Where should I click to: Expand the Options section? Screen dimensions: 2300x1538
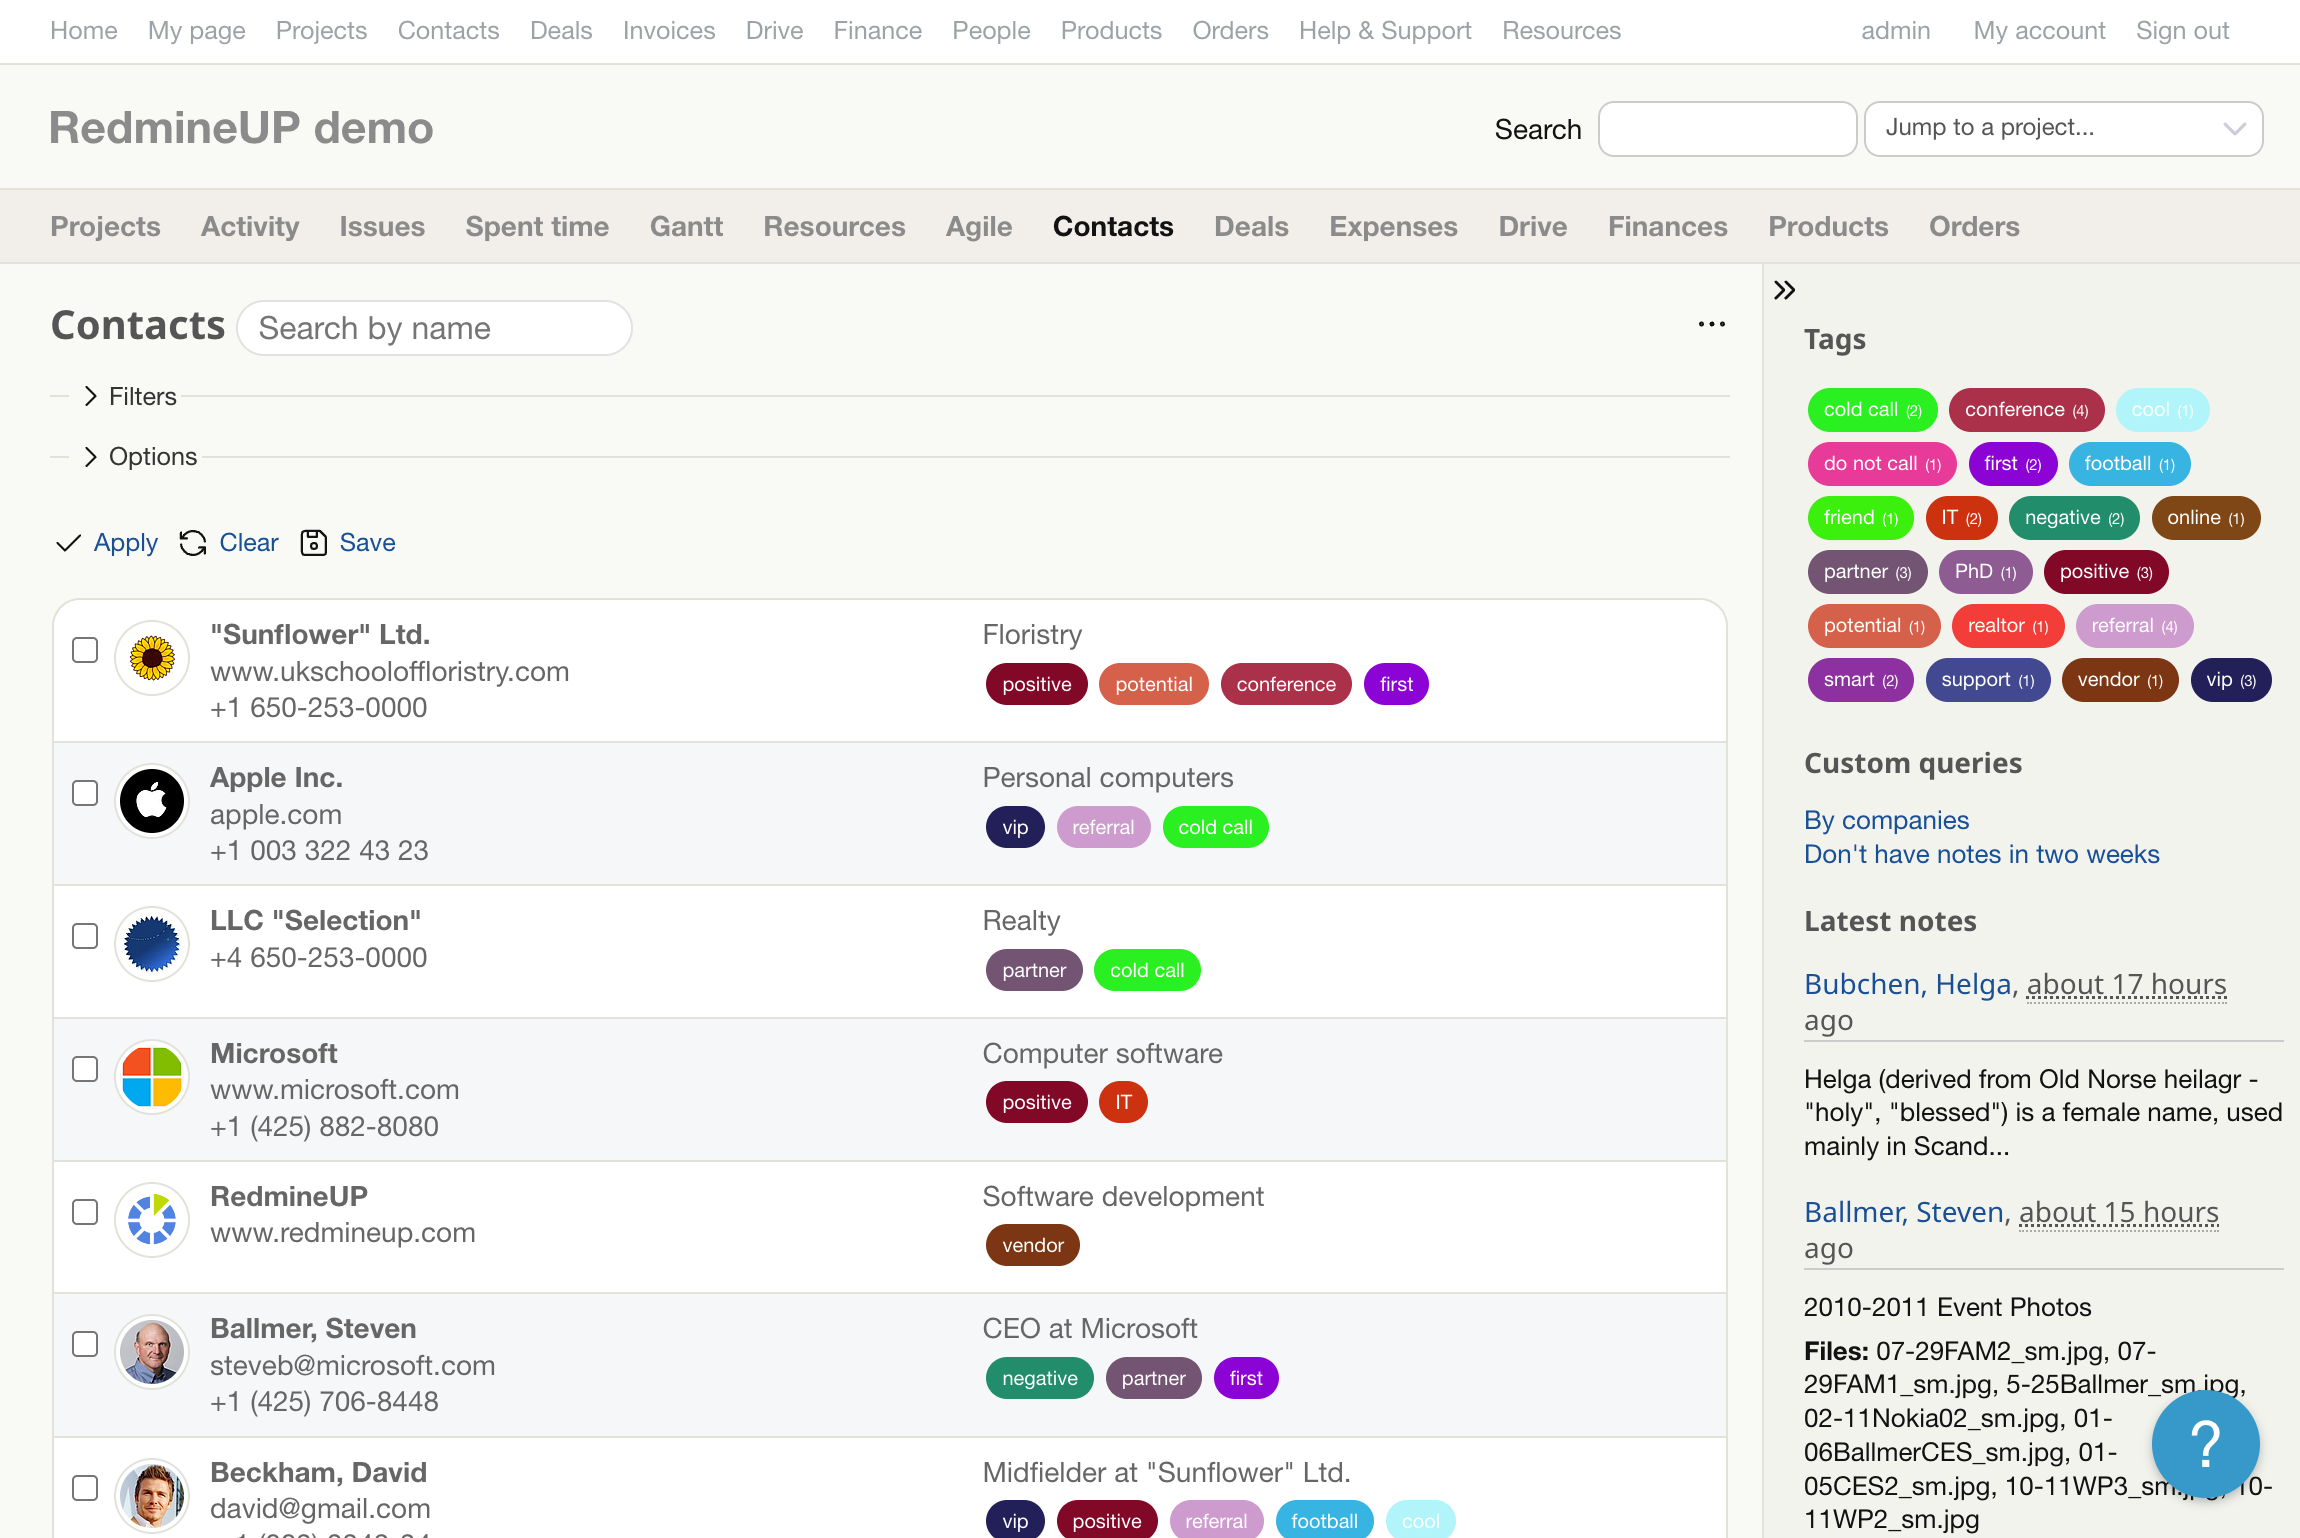(140, 457)
